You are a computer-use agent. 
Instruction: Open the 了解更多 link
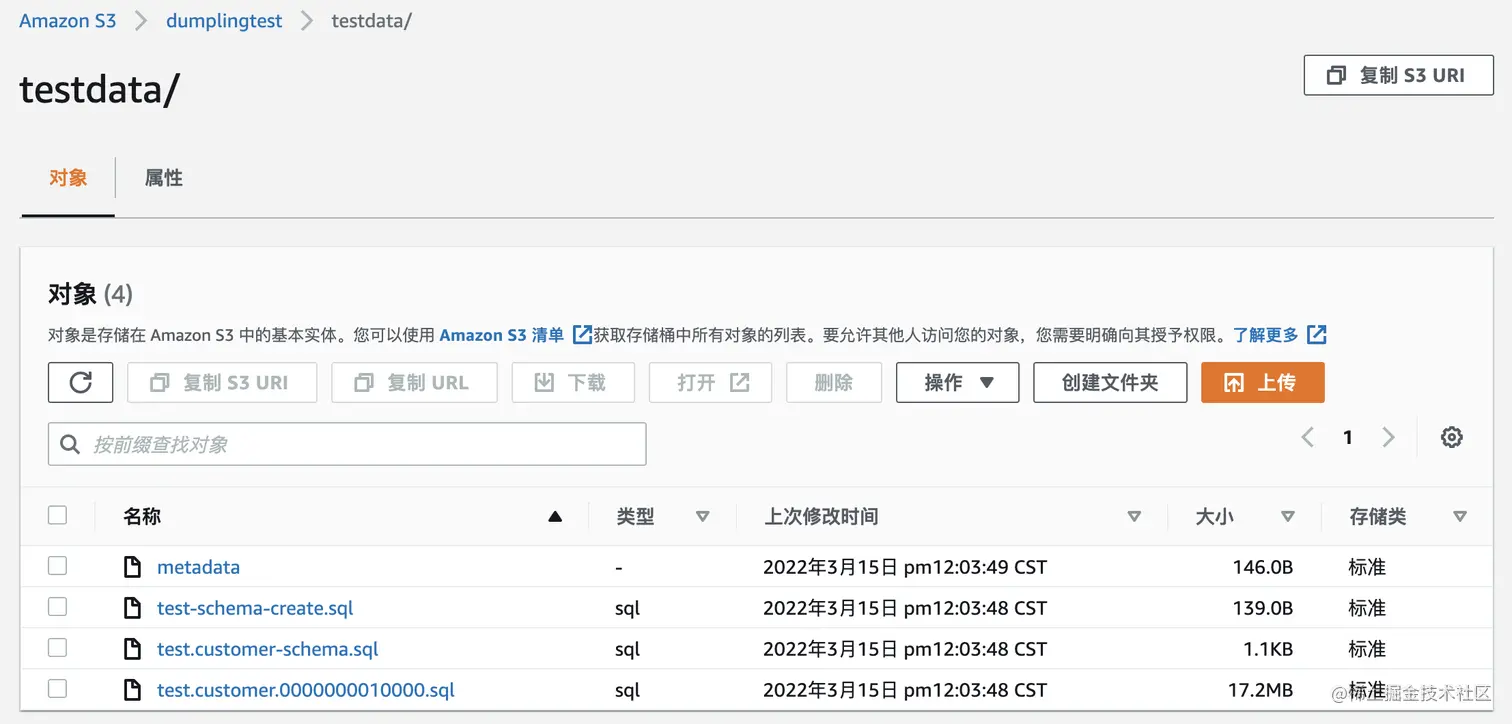tap(1266, 335)
